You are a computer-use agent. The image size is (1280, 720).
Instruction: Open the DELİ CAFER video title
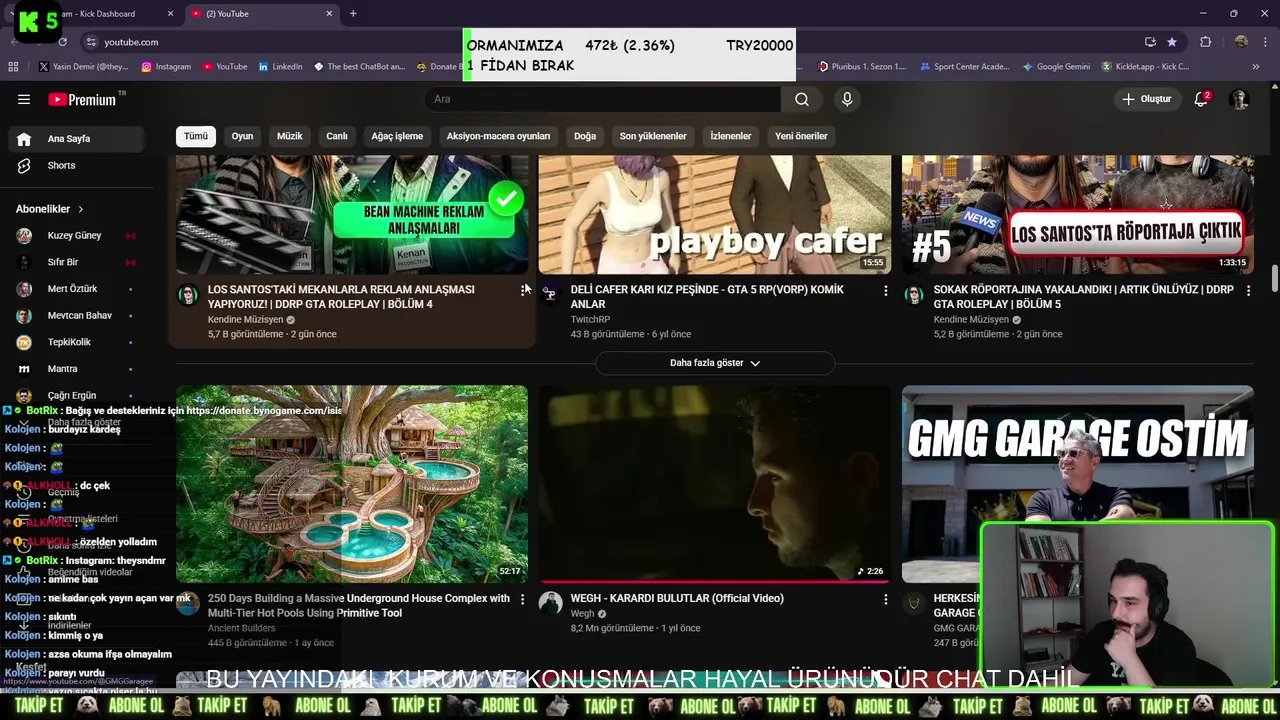click(x=707, y=297)
